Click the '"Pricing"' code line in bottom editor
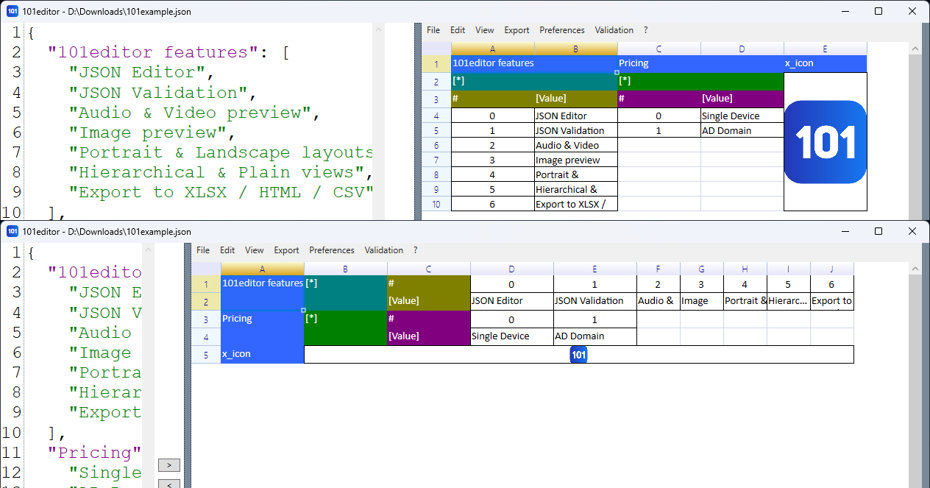930x488 pixels. click(95, 453)
